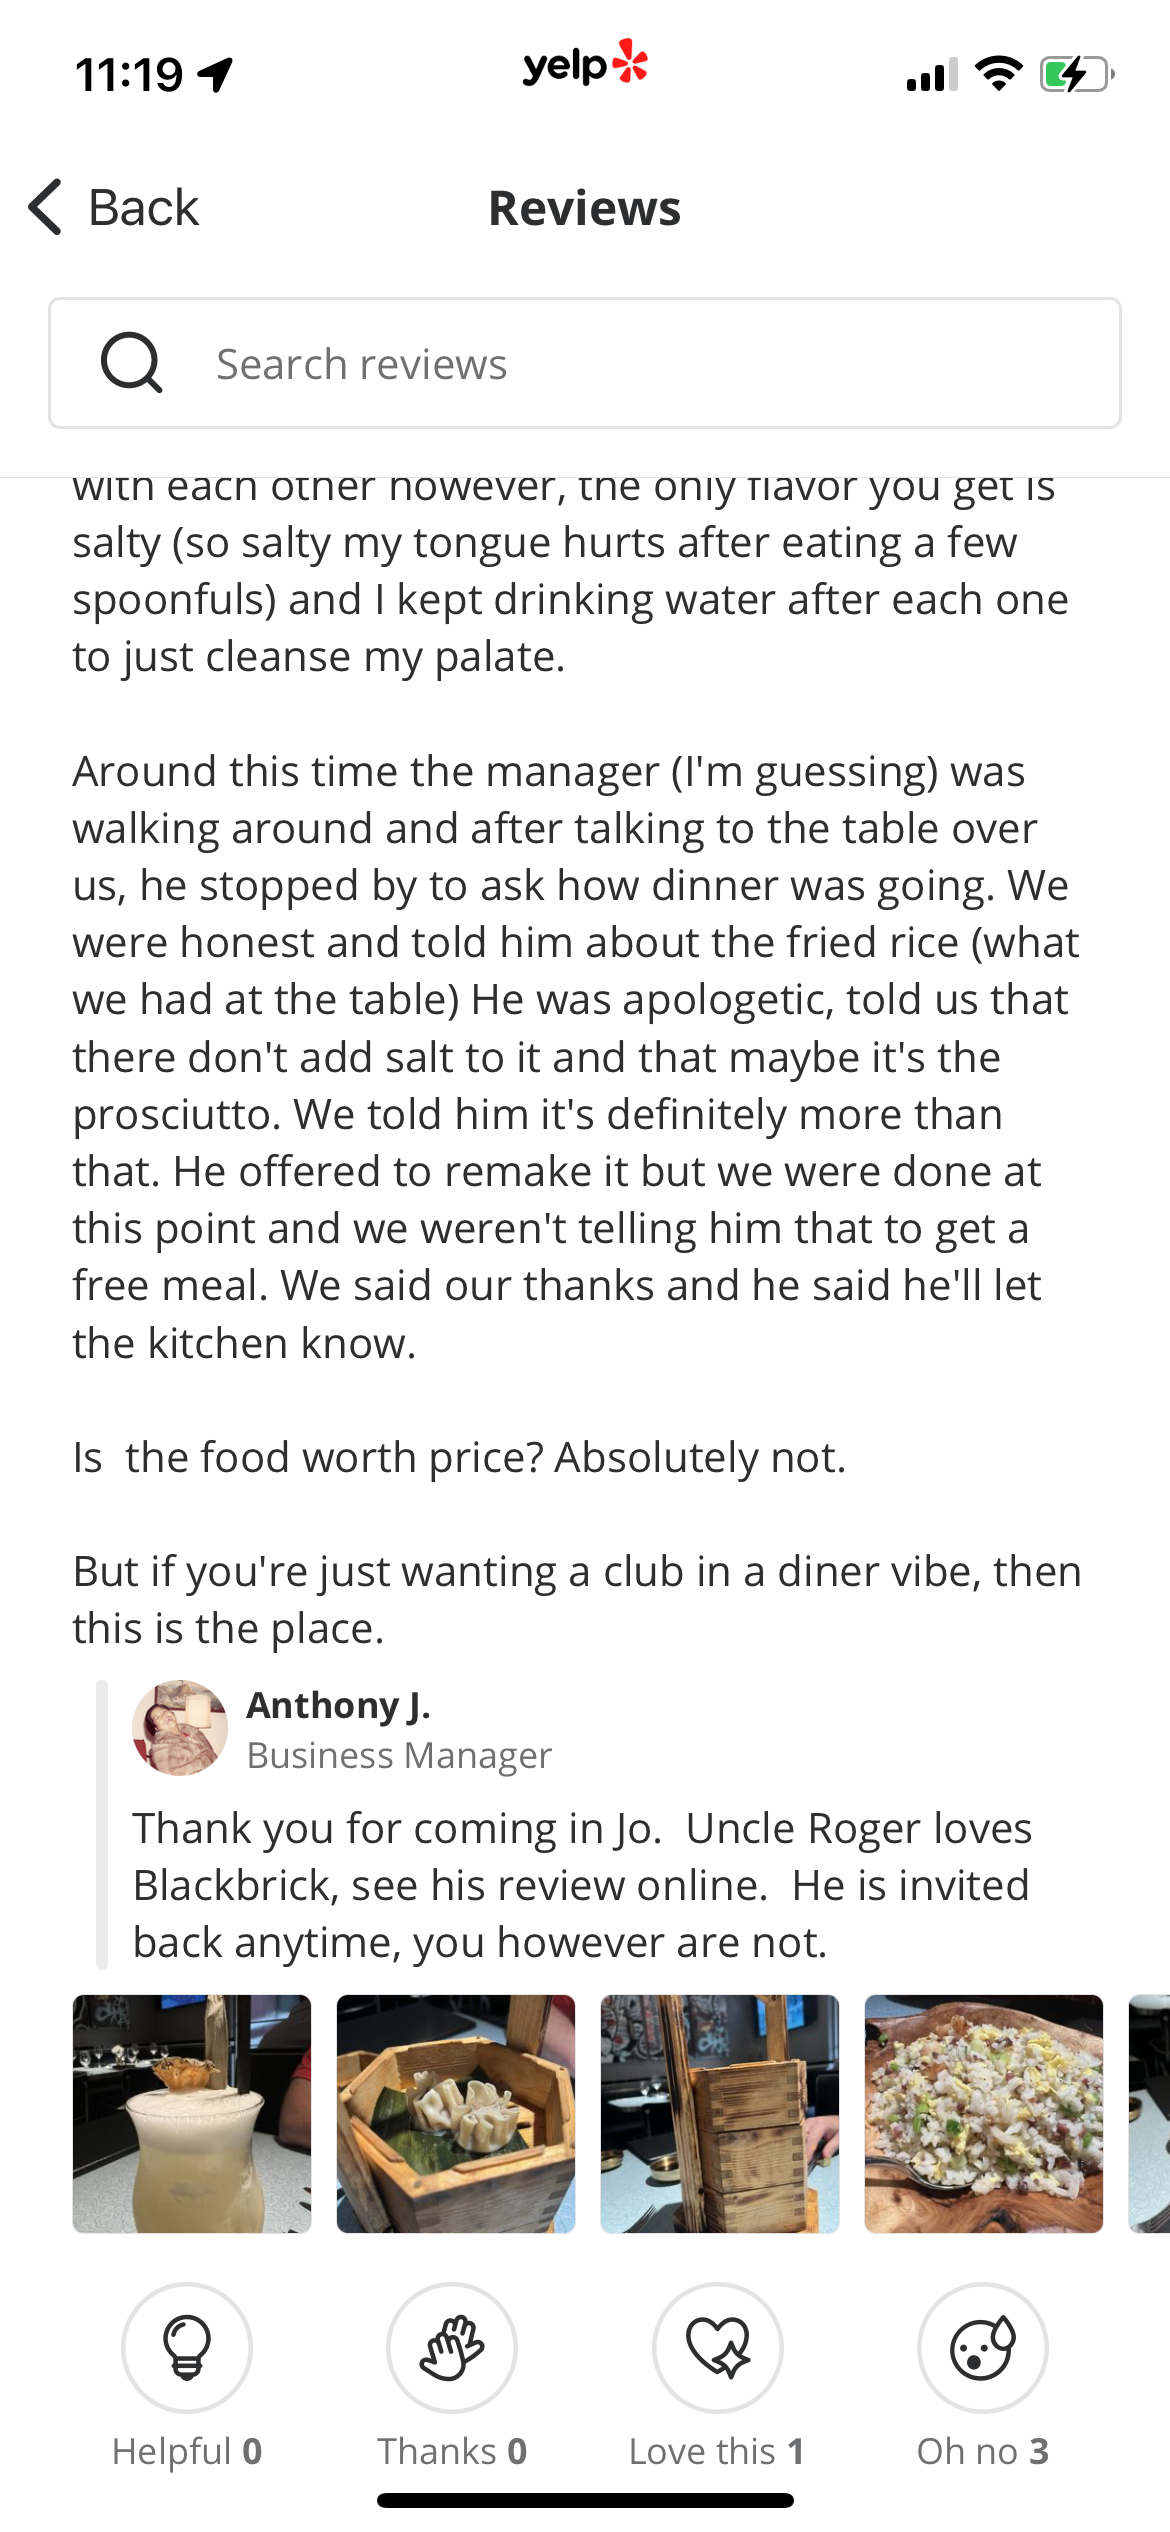1170x2532 pixels.
Task: Tap the Love this heart icon
Action: pyautogui.click(x=718, y=2346)
